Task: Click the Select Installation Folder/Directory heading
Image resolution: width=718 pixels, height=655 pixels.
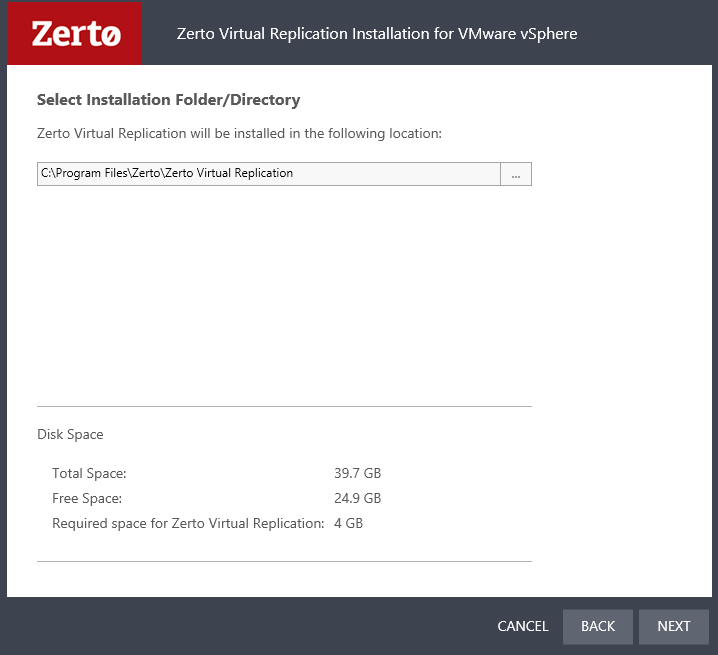Action: click(x=168, y=100)
